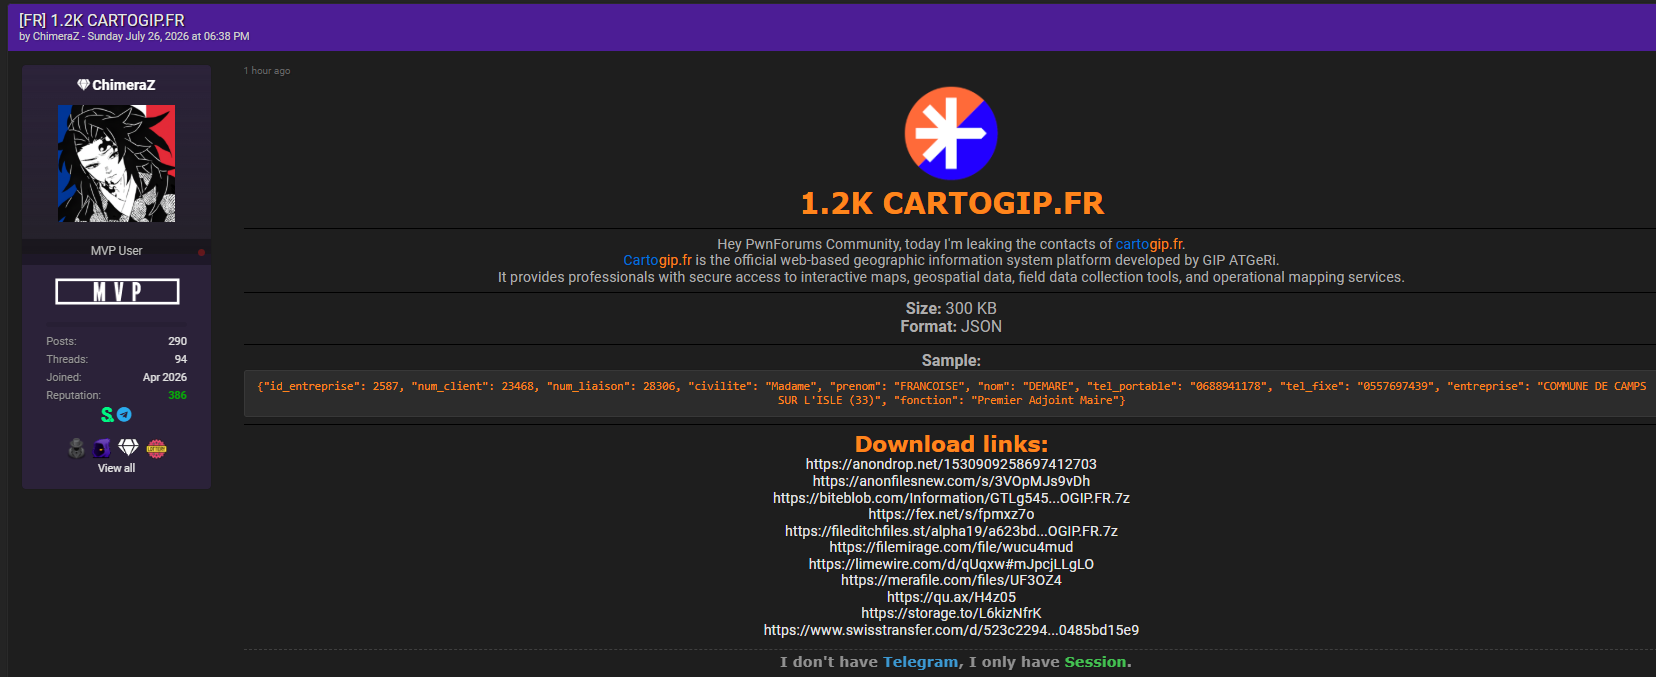1656x677 pixels.
Task: Click the Threads count 94
Action: point(181,359)
